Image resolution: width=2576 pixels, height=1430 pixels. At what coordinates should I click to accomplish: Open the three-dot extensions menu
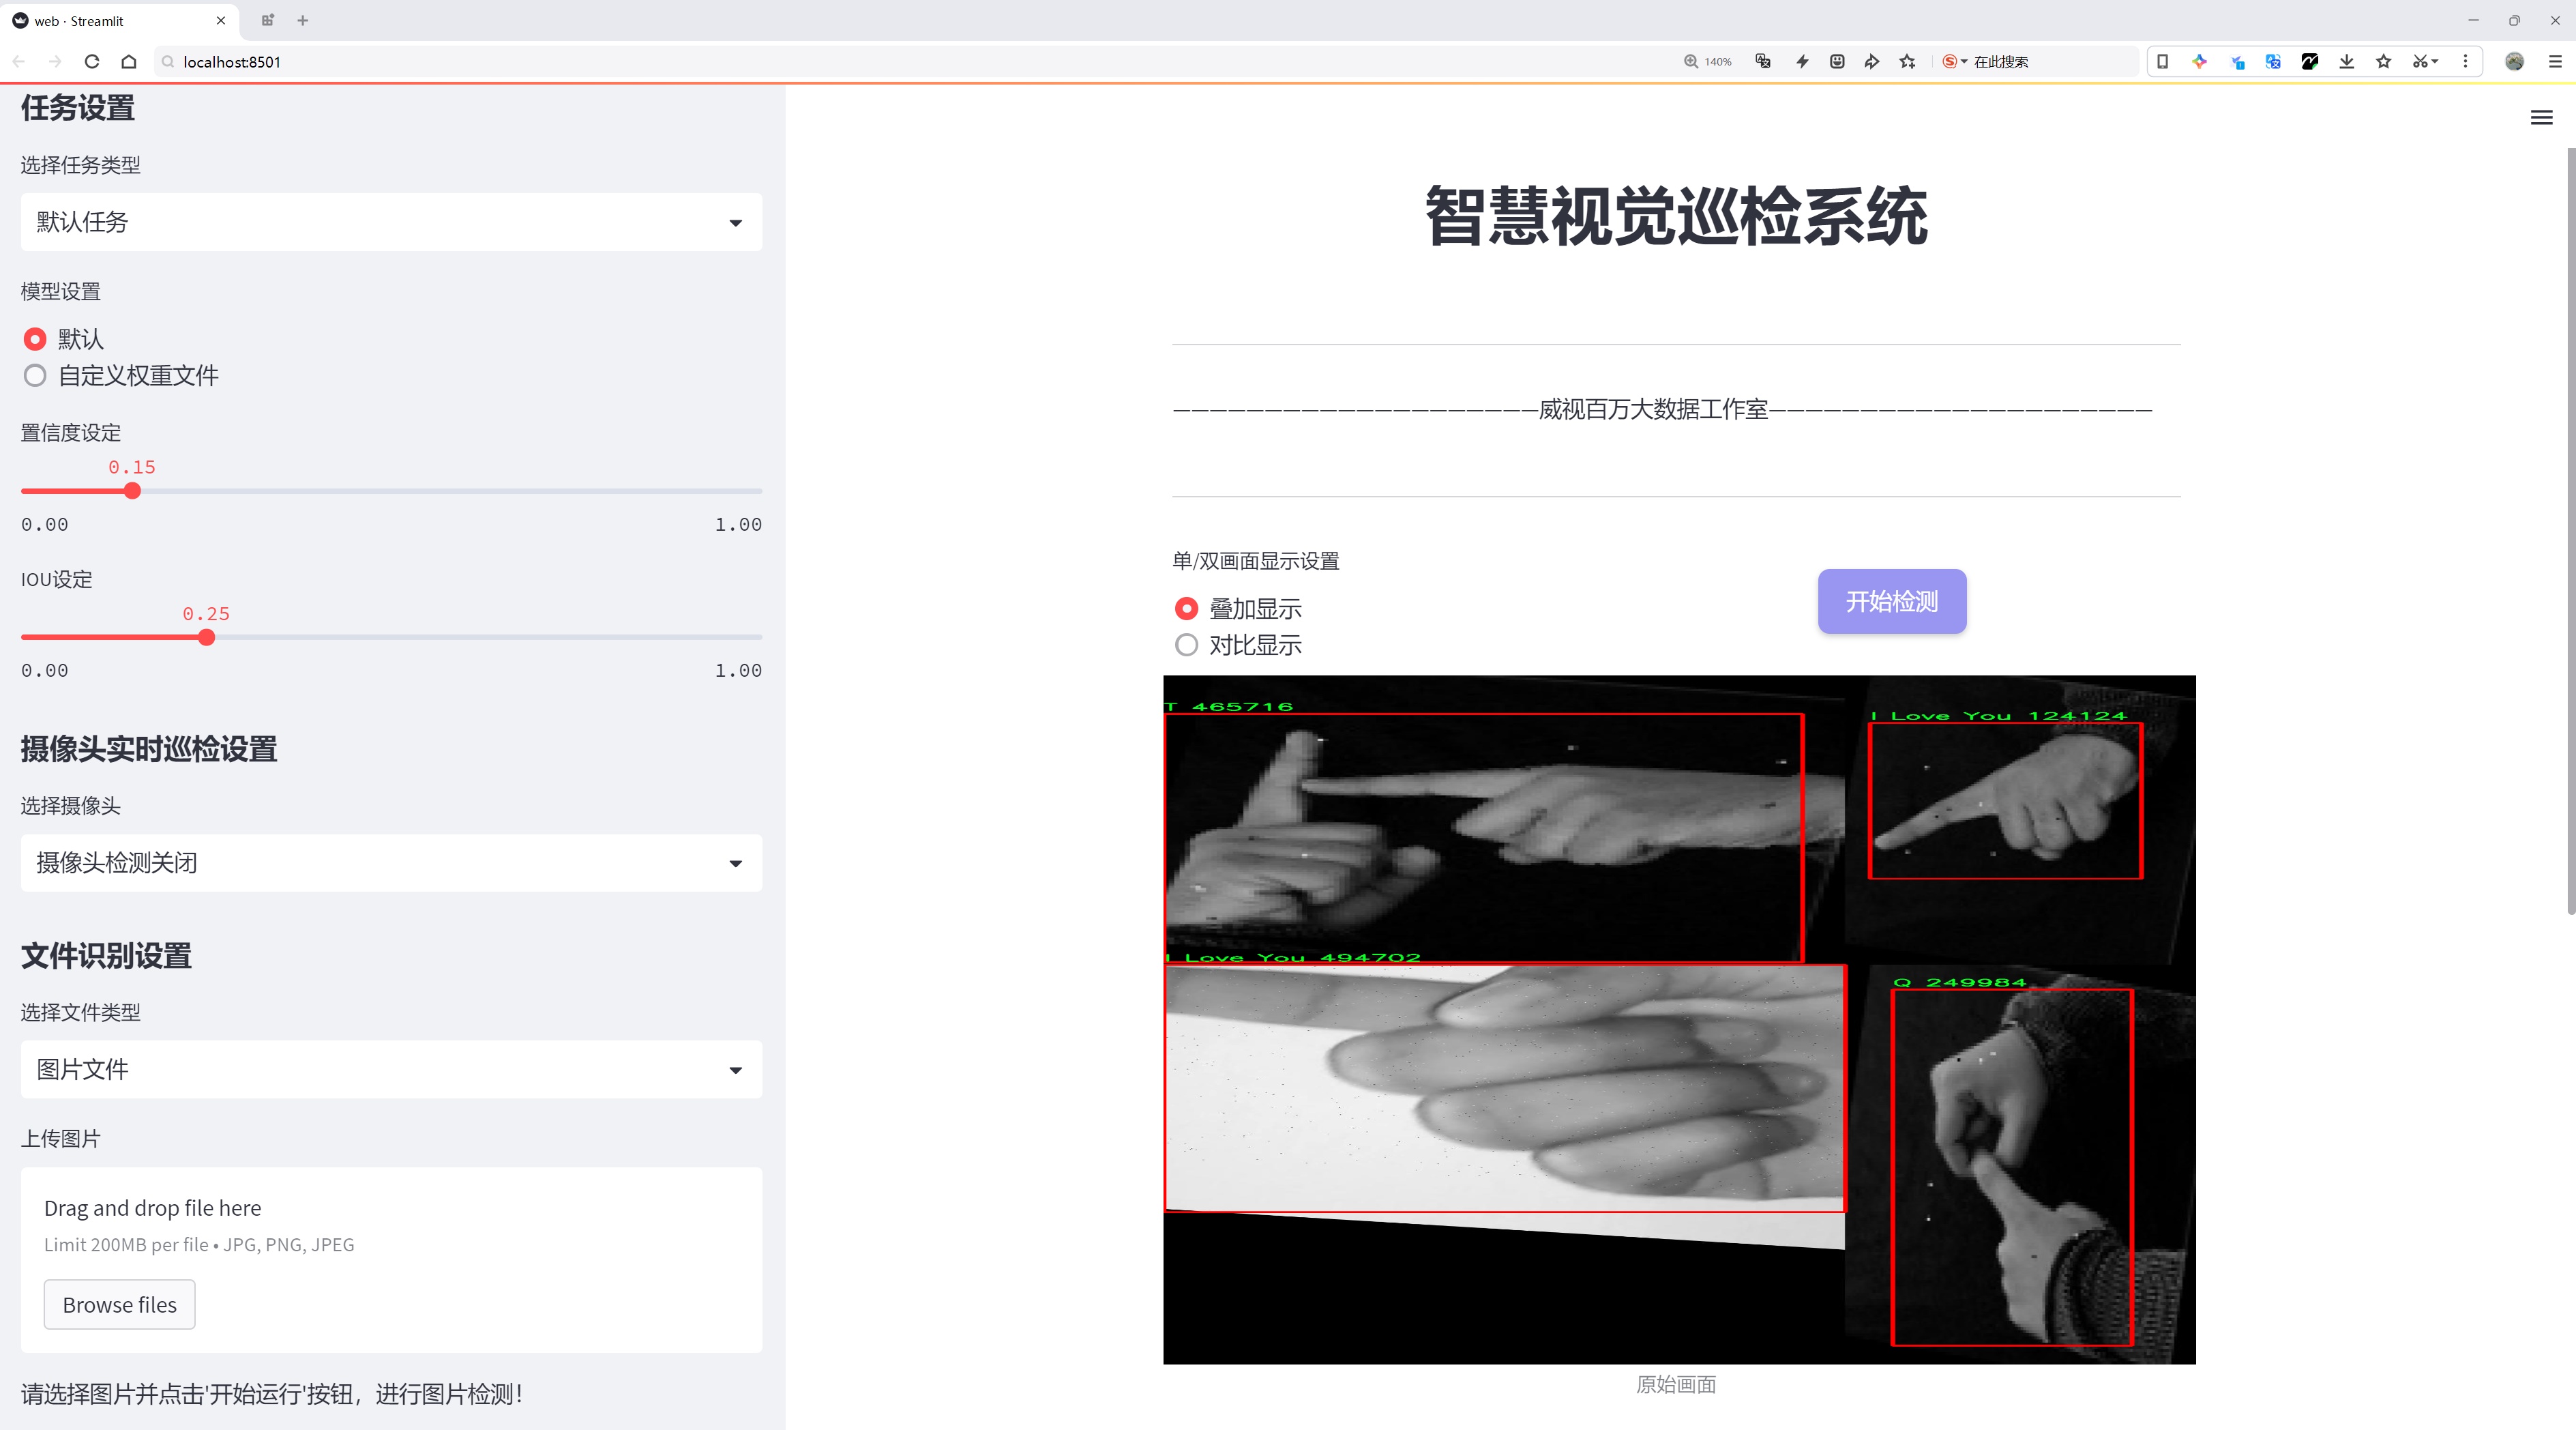2465,62
